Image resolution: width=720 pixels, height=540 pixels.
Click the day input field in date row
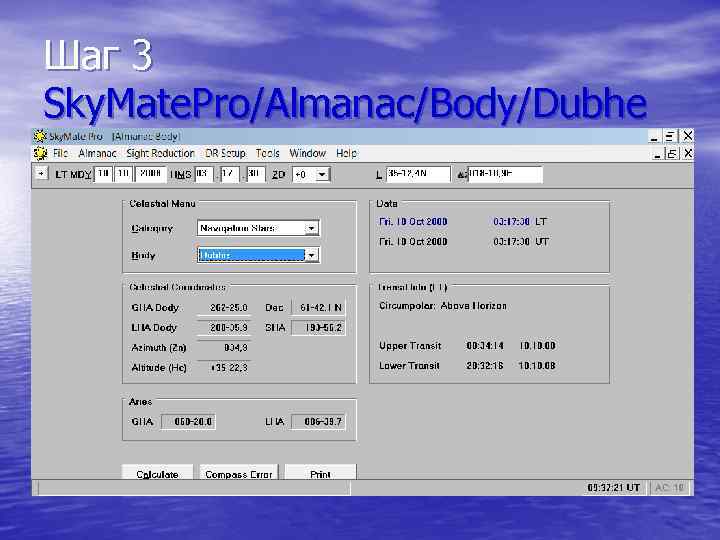(123, 174)
